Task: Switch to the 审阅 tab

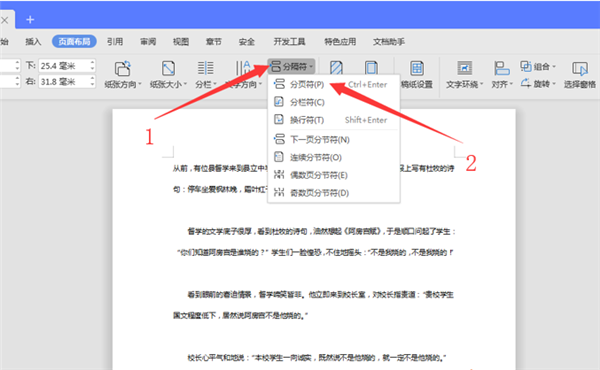Action: [x=148, y=41]
